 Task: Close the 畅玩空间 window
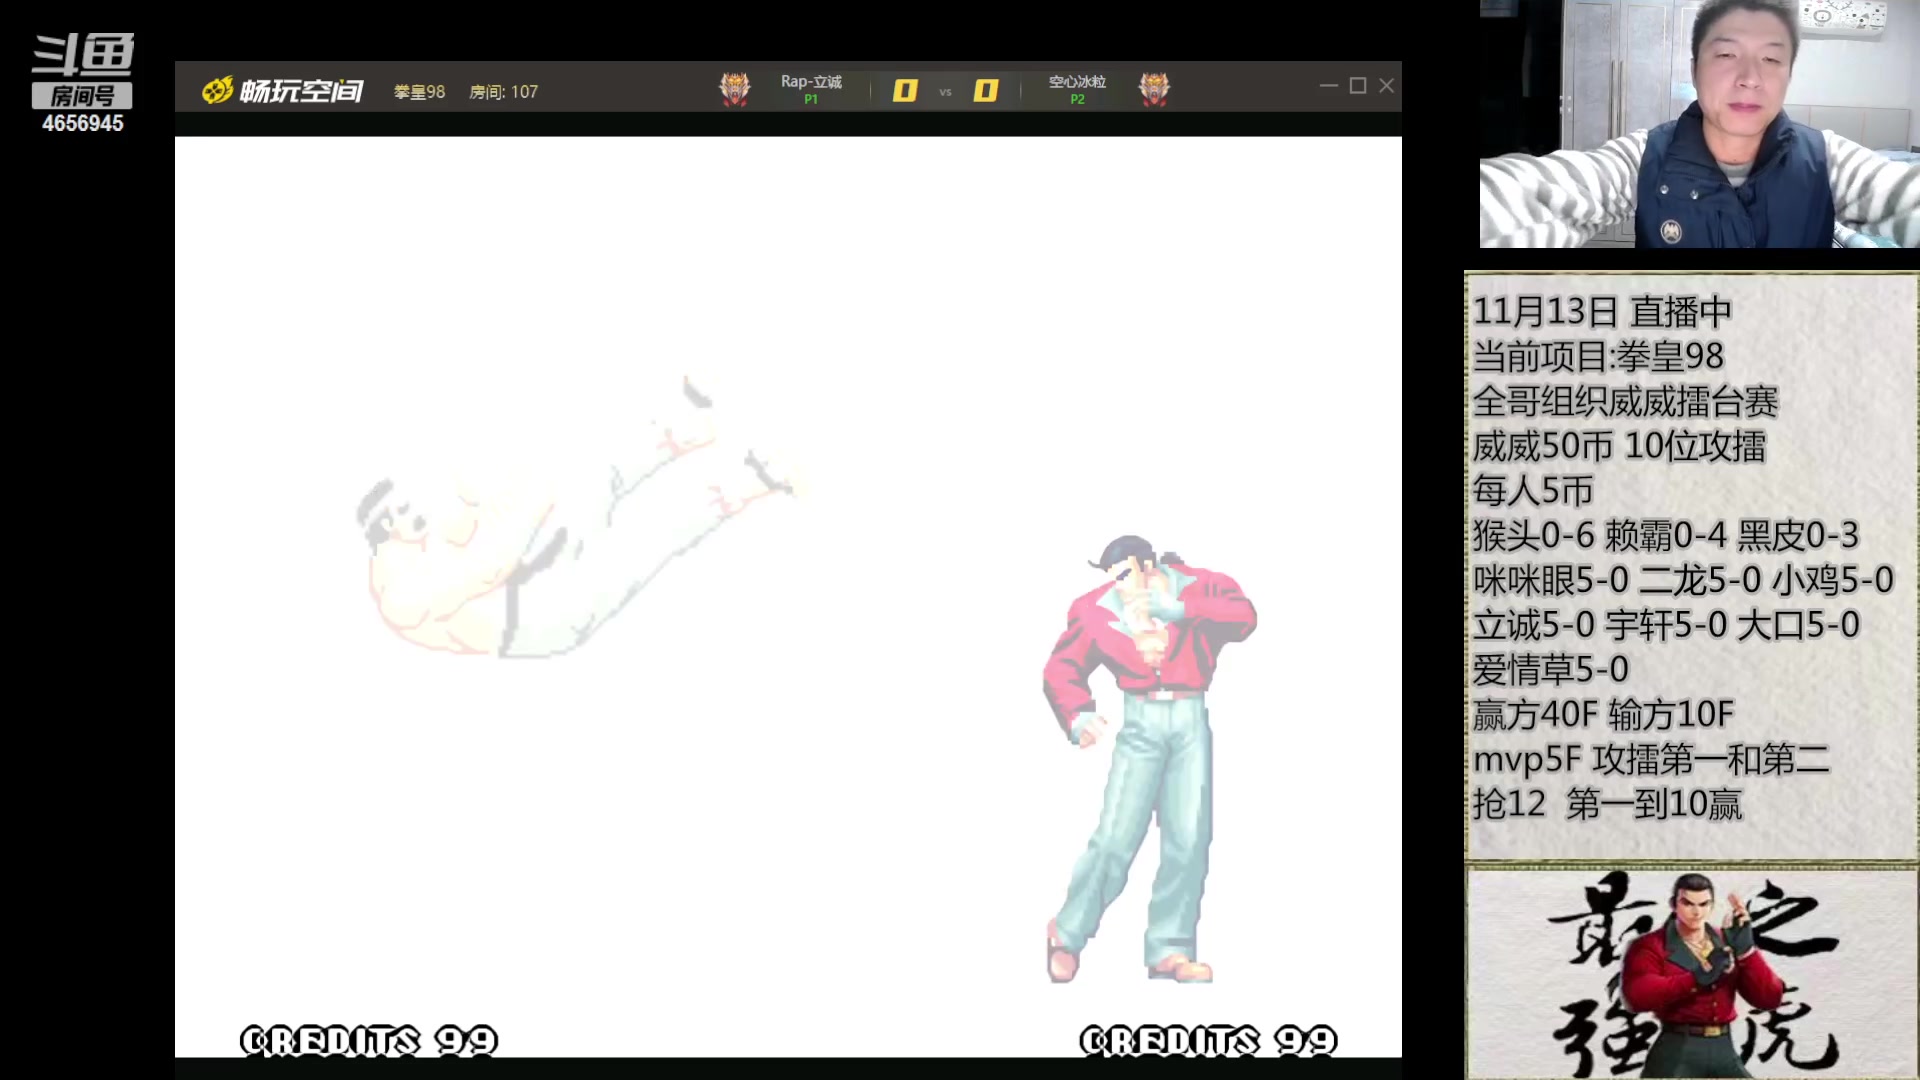(x=1386, y=86)
